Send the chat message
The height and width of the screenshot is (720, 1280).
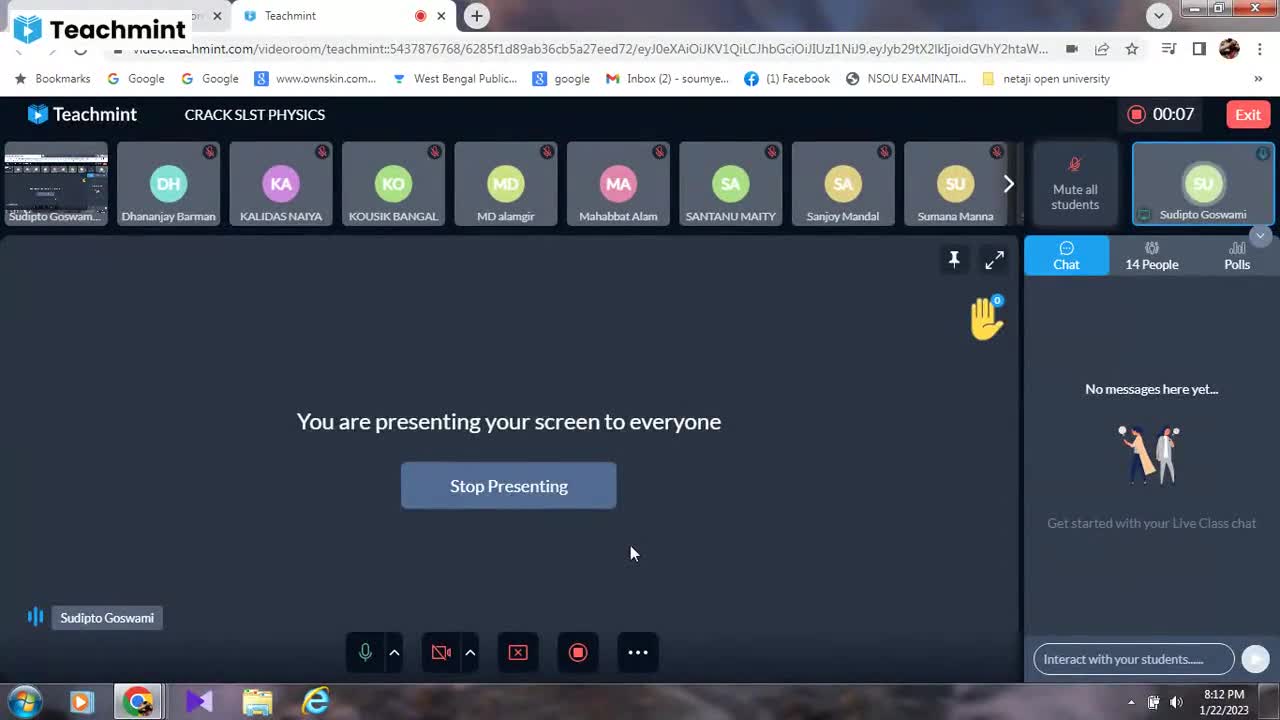point(1255,659)
